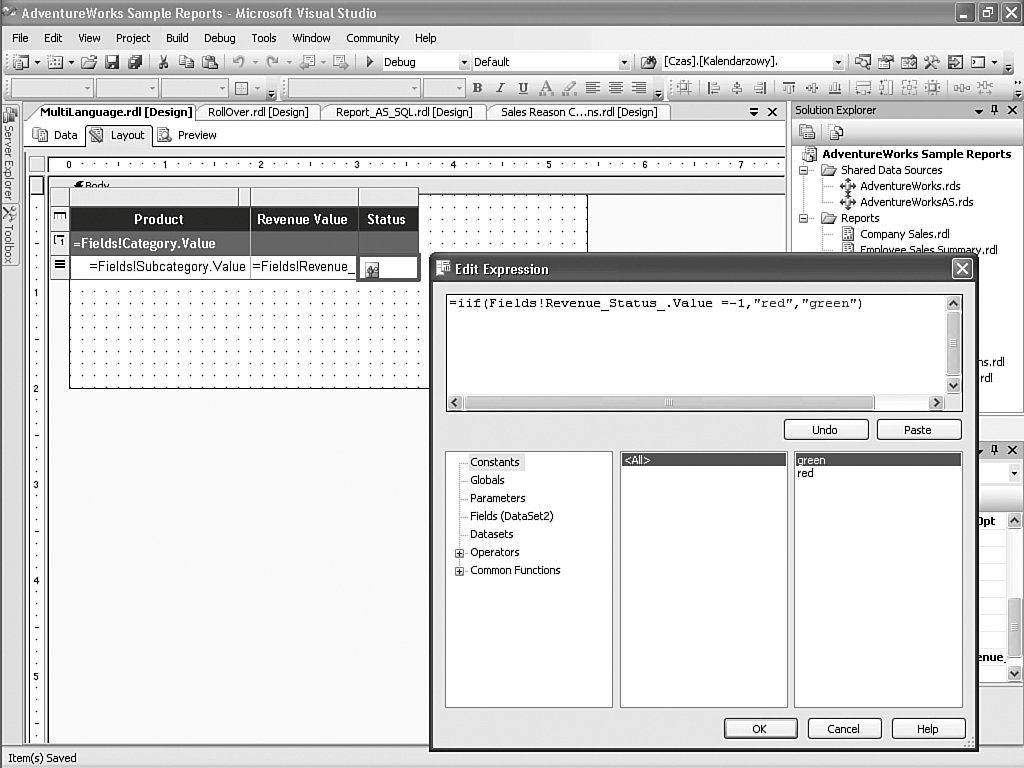
Task: Select Datasets in the category tree
Action: 492,534
